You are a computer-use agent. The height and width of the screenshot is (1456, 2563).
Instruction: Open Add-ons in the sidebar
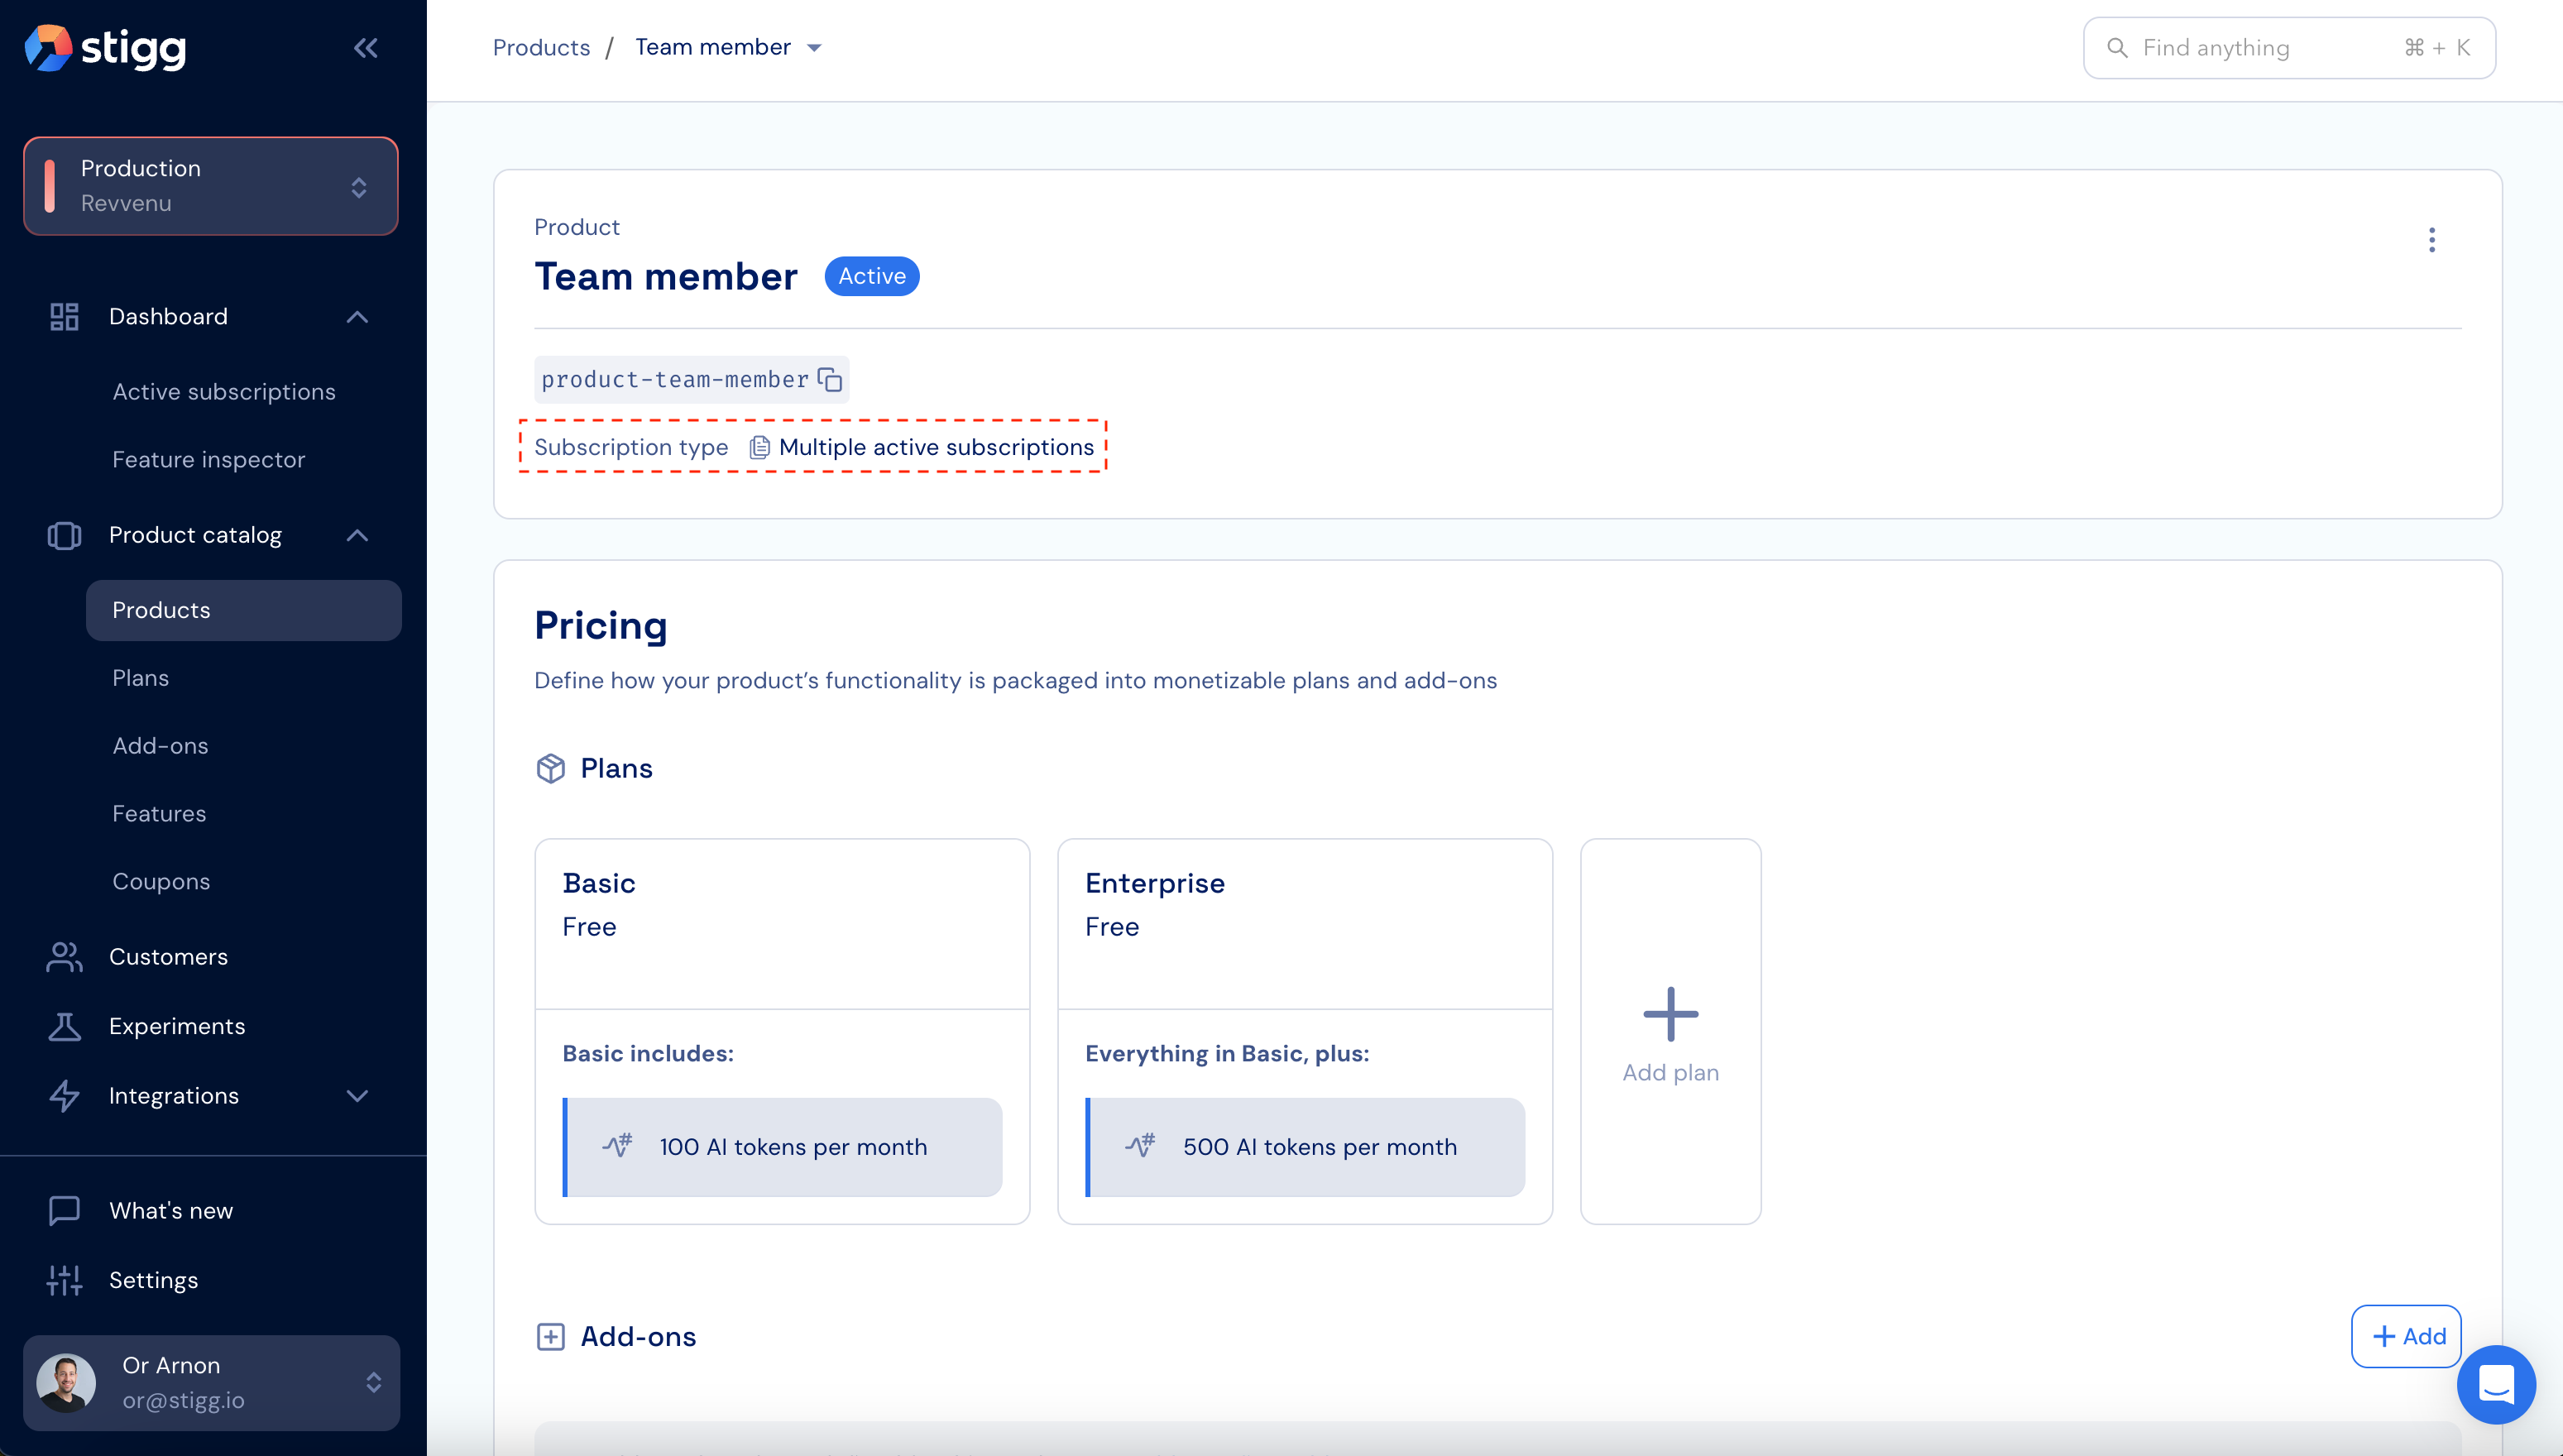coord(161,746)
